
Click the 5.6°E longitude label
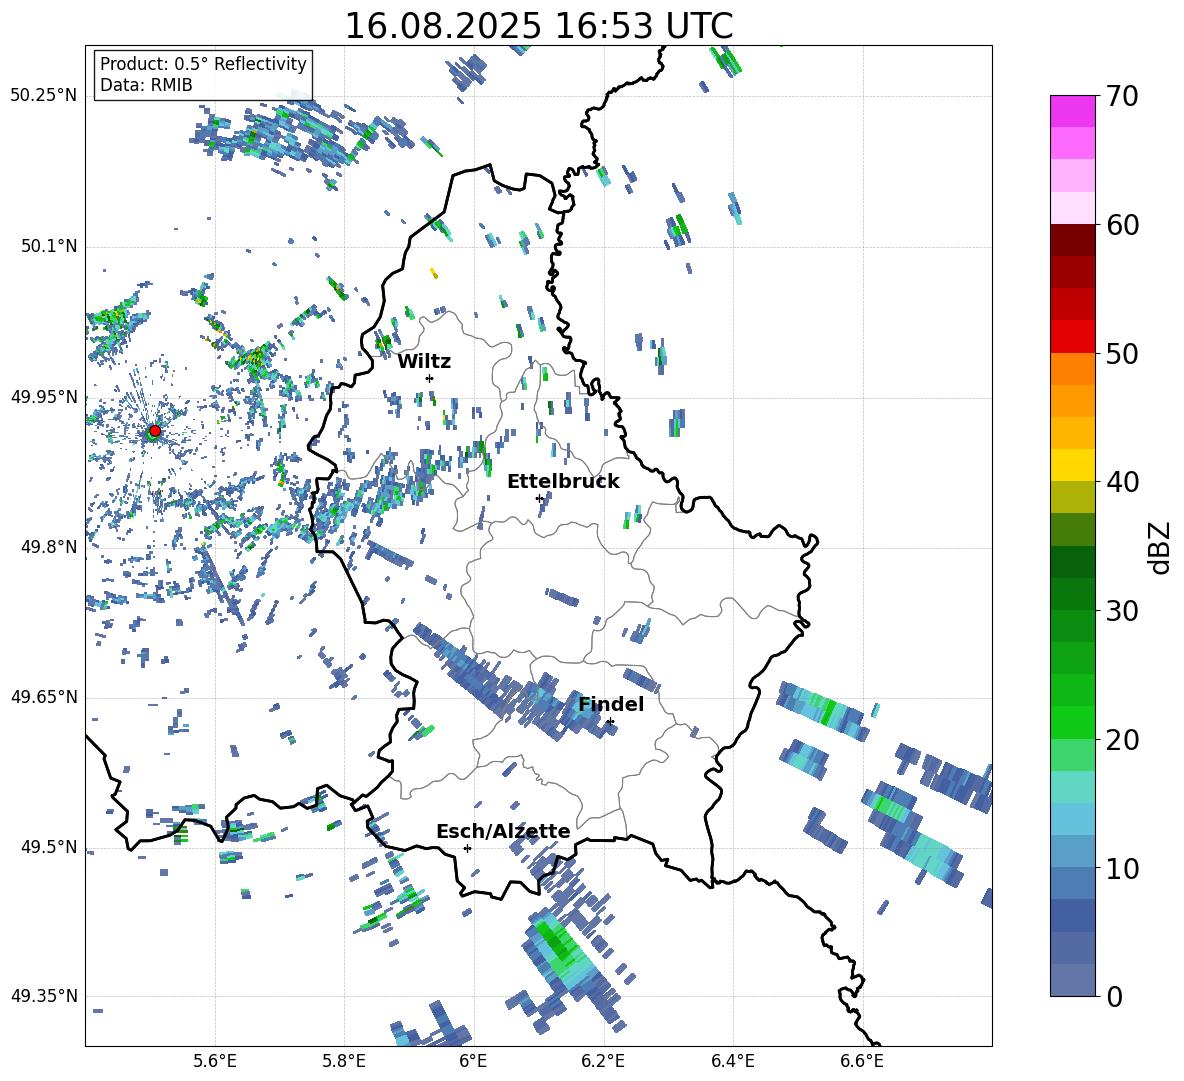coord(215,1061)
